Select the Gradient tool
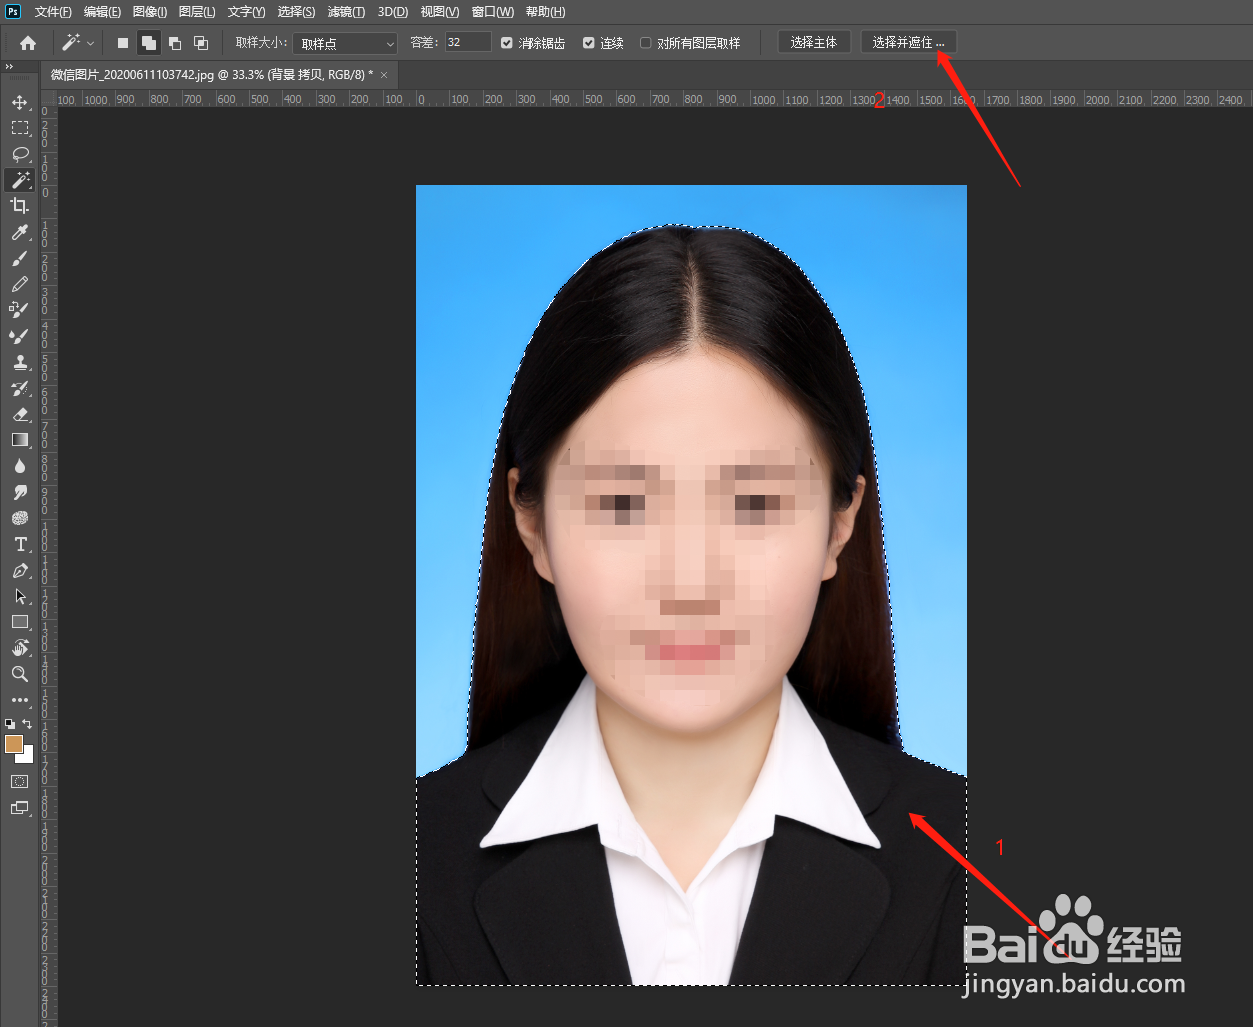Image resolution: width=1253 pixels, height=1027 pixels. [20, 440]
